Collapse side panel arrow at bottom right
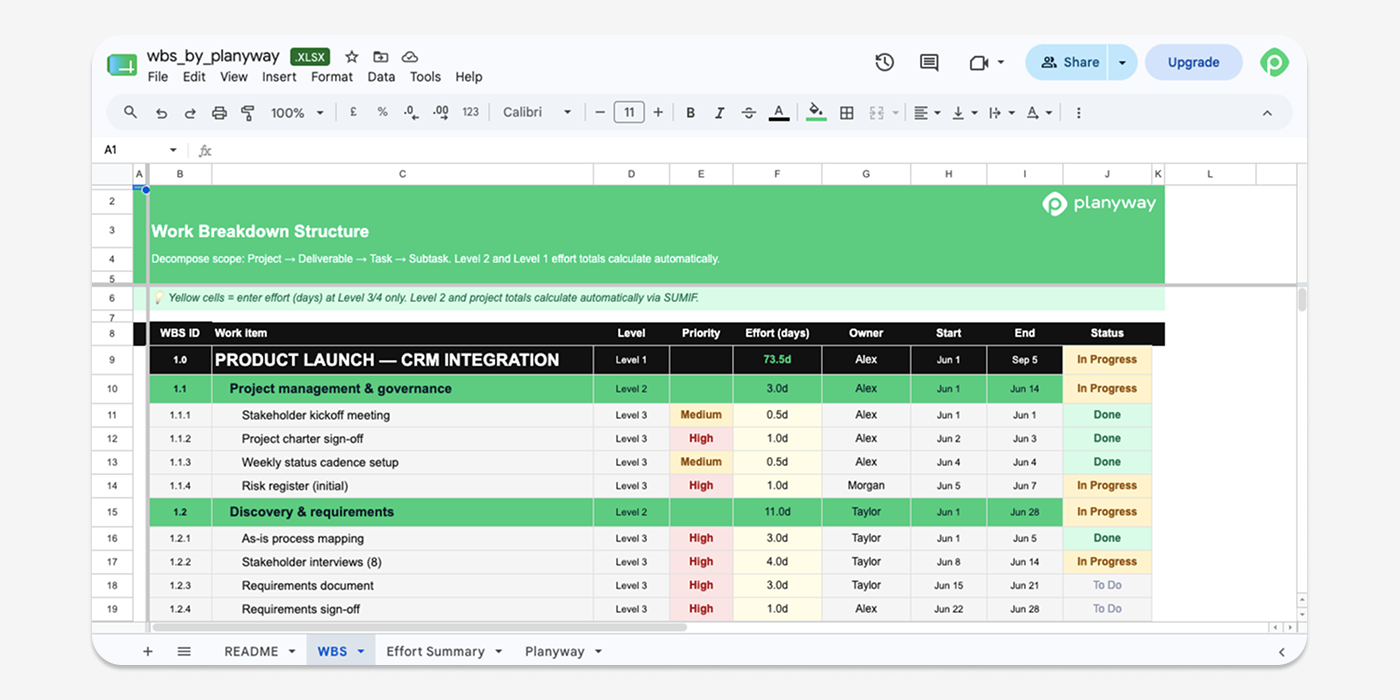Image resolution: width=1400 pixels, height=700 pixels. pyautogui.click(x=1282, y=652)
